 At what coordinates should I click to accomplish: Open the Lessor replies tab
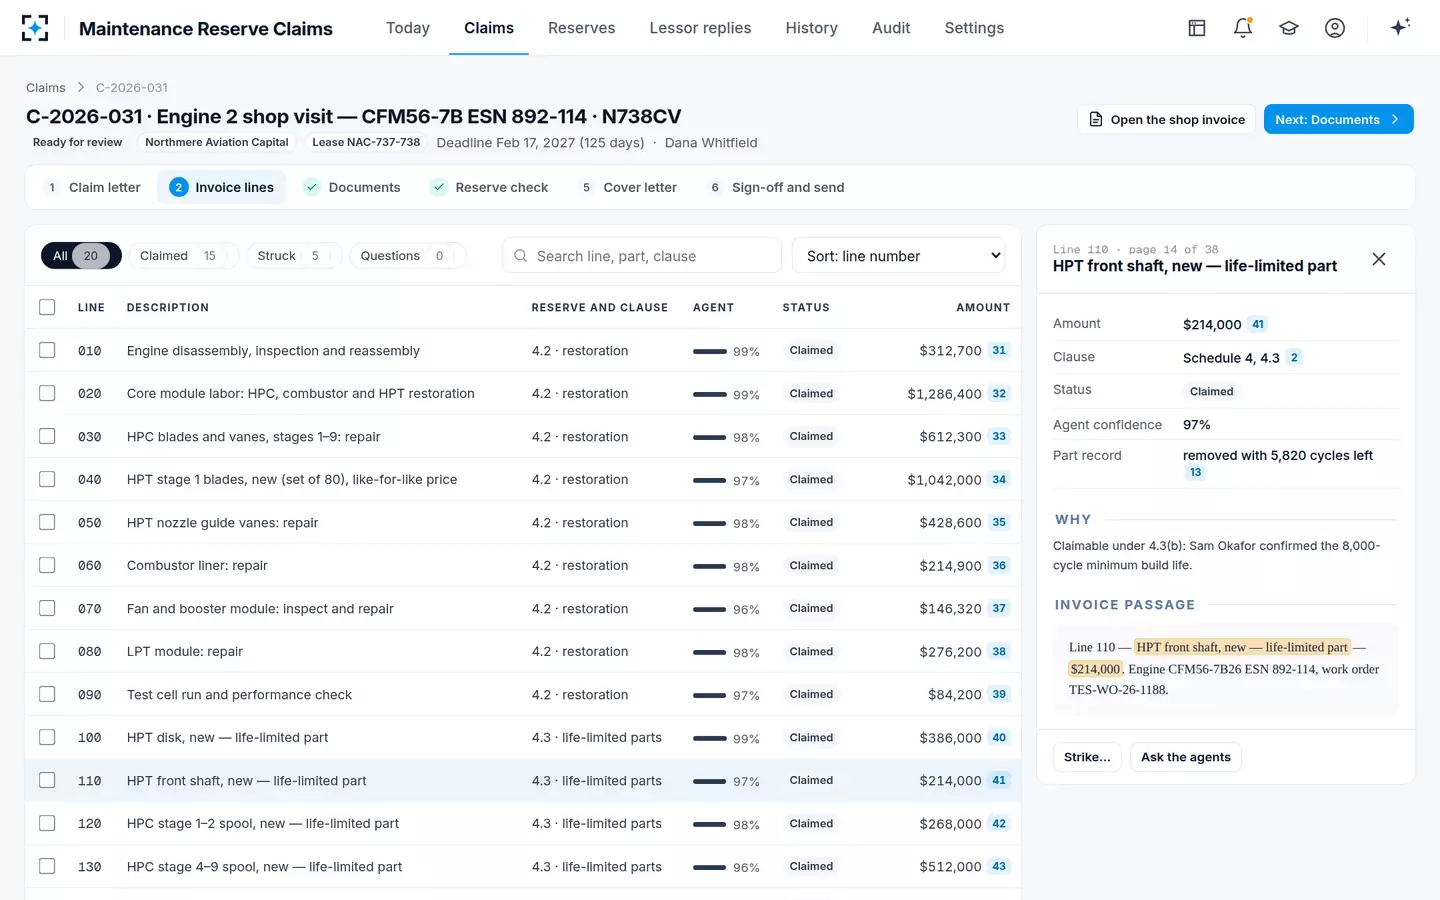click(700, 28)
